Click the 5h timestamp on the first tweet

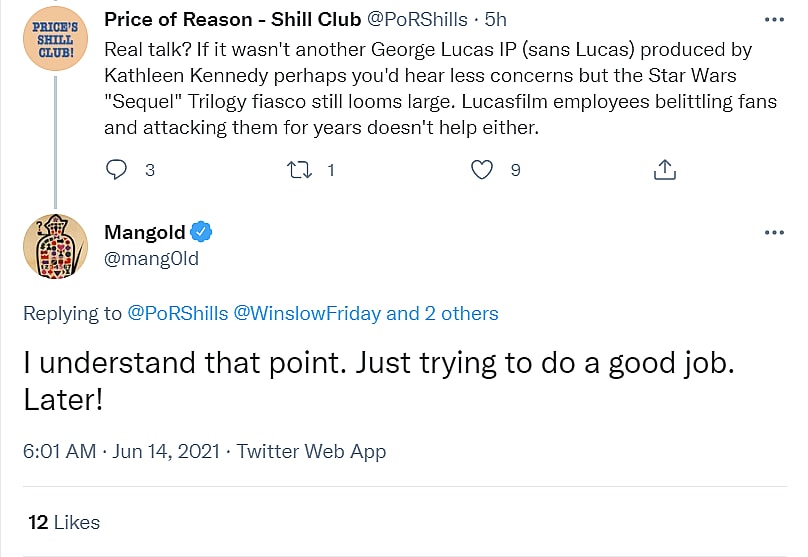(496, 20)
